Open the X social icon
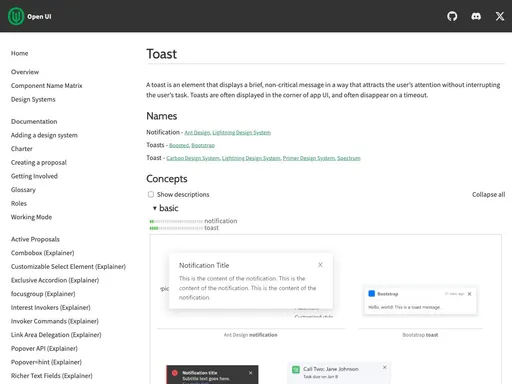512x384 pixels. (x=500, y=16)
